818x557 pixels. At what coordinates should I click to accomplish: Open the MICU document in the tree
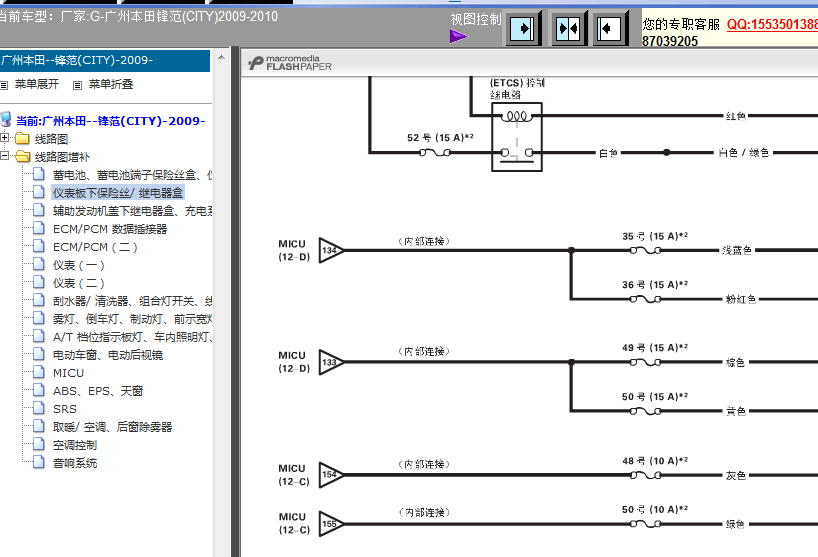point(68,373)
